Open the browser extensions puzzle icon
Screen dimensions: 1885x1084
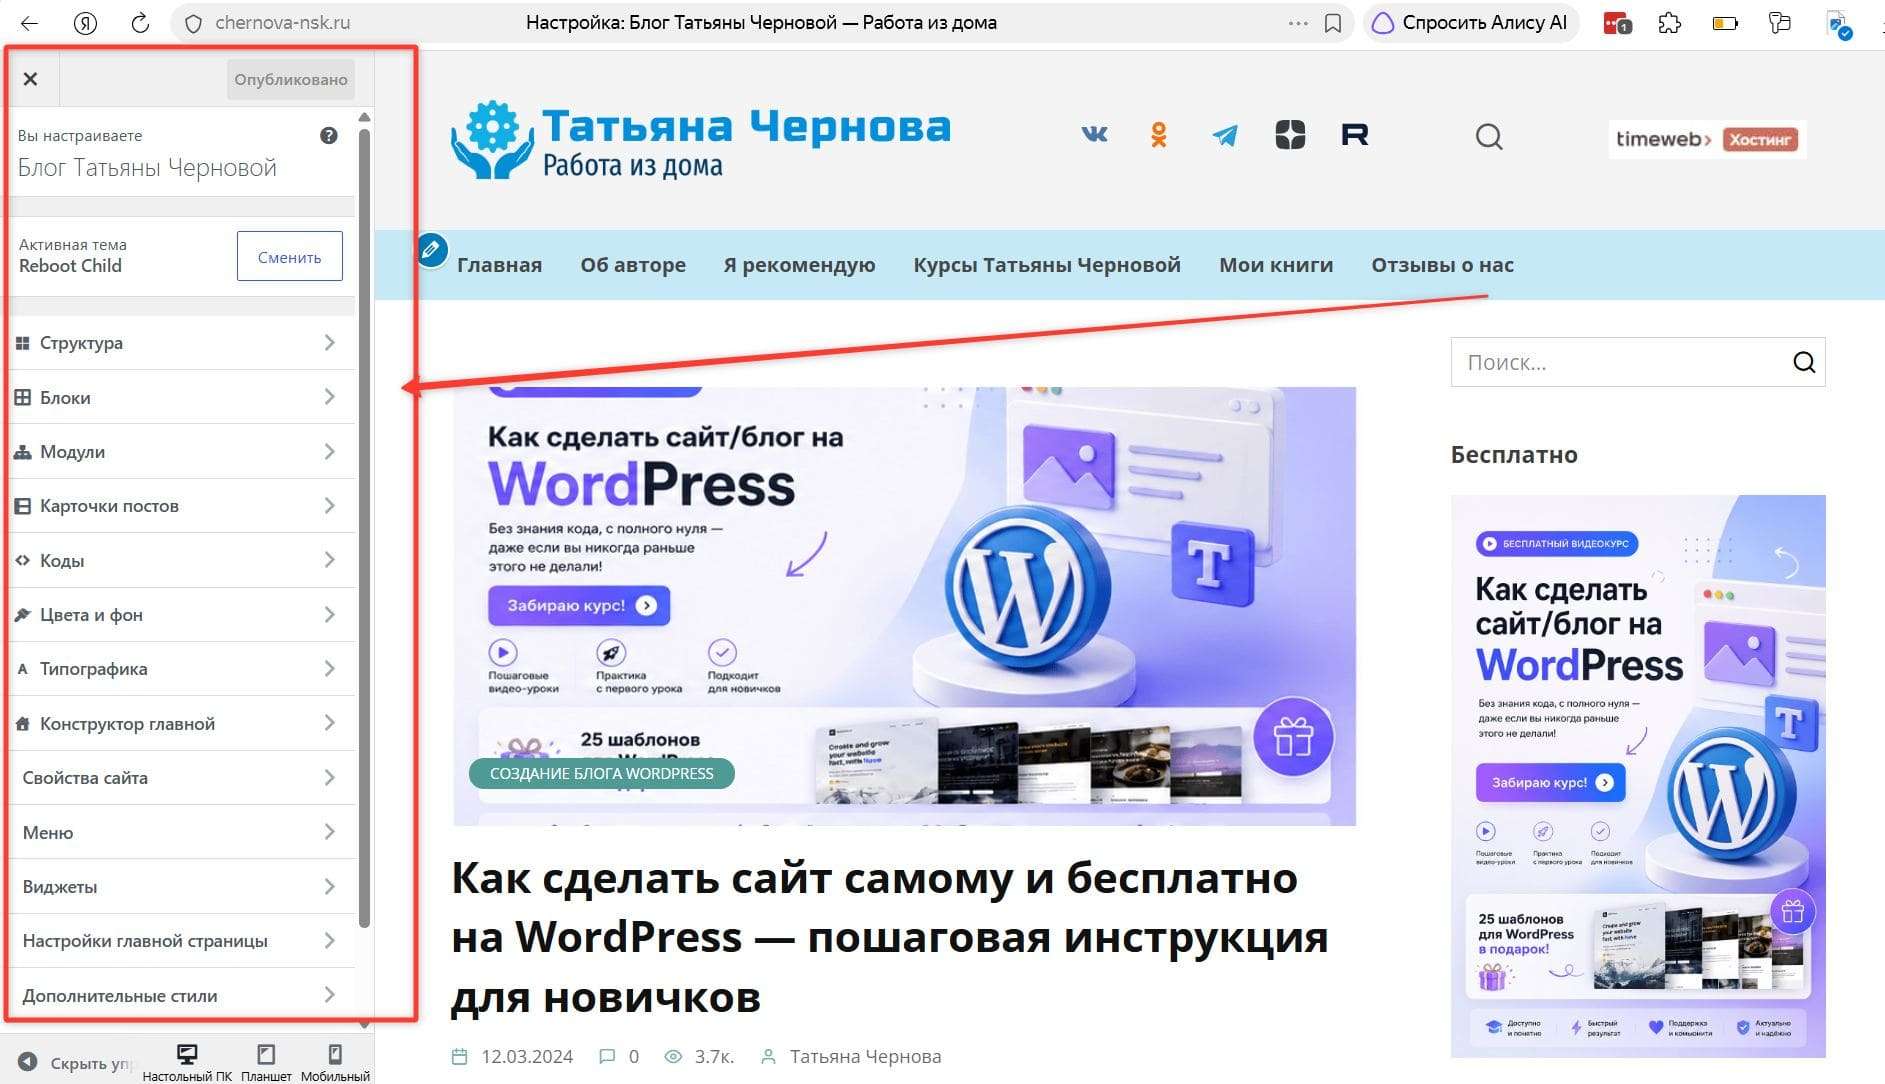[1669, 23]
